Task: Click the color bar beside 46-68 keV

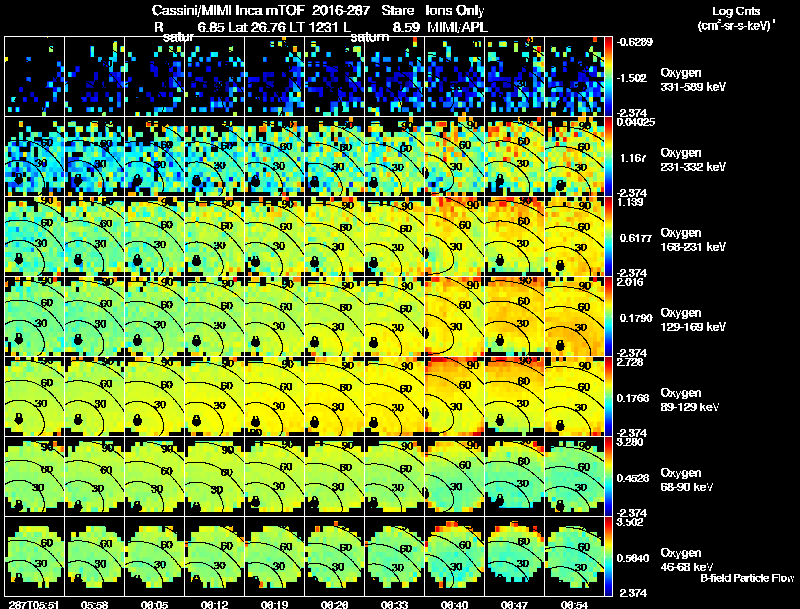Action: (x=608, y=556)
